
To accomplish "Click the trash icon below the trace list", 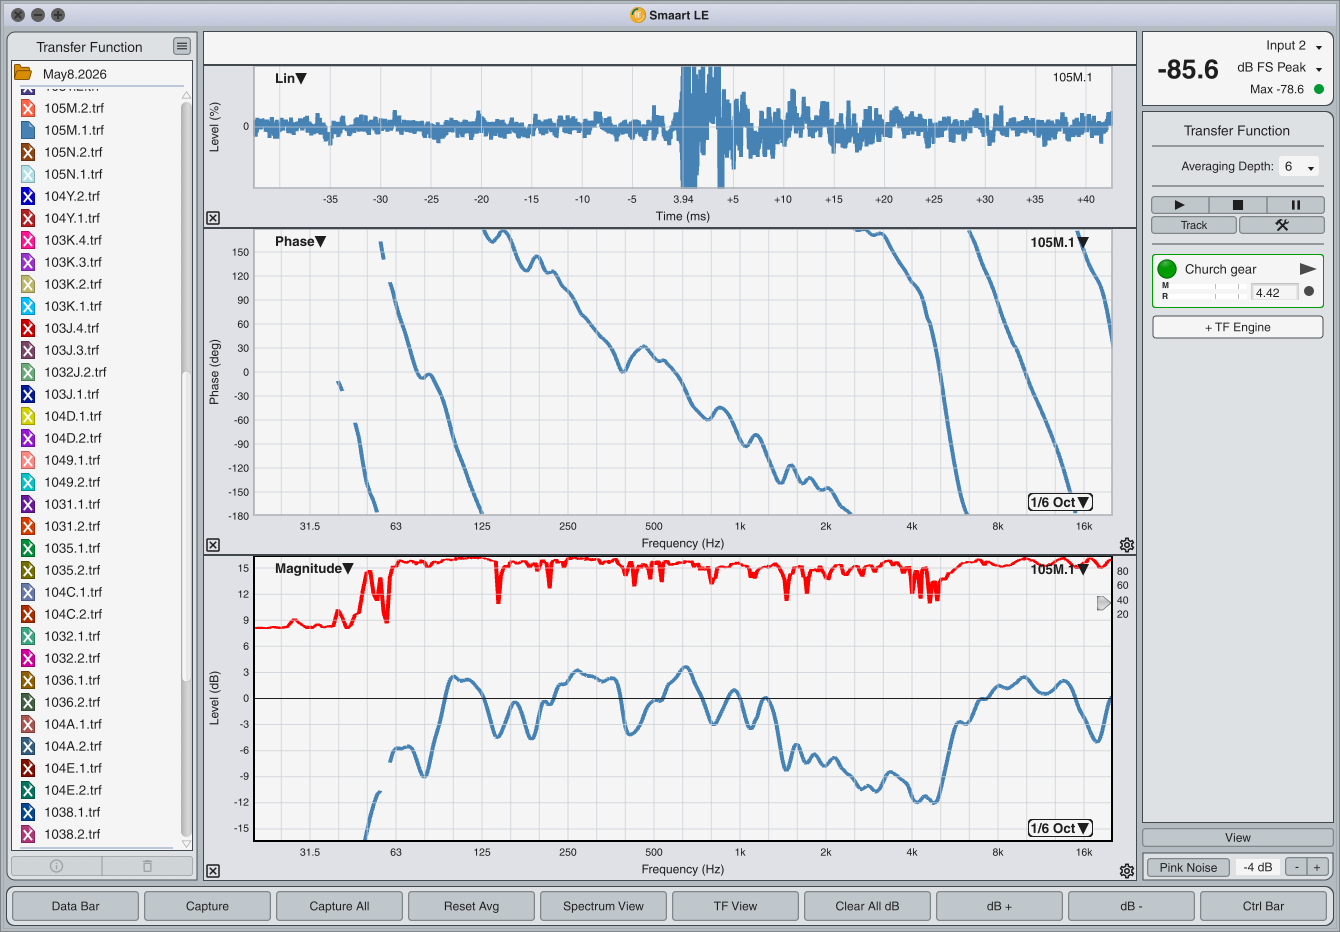I will 147,866.
